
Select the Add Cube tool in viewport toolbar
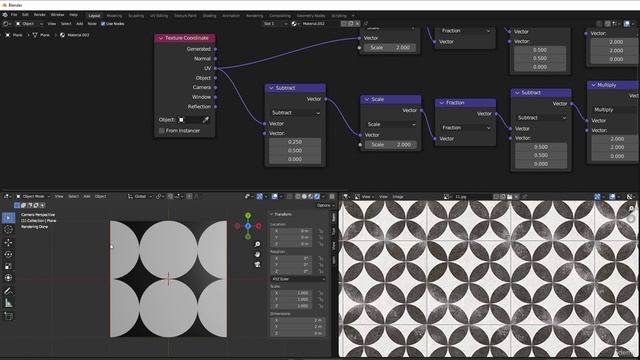click(x=8, y=316)
